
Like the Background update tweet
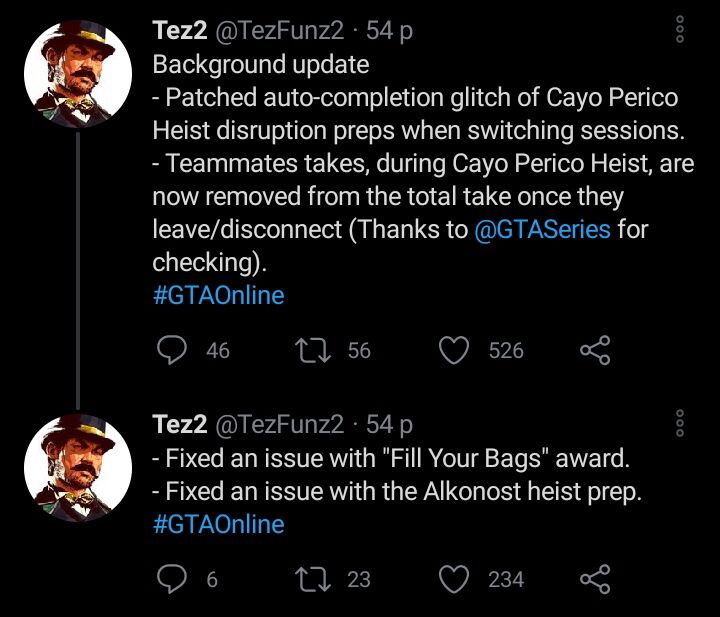point(455,350)
